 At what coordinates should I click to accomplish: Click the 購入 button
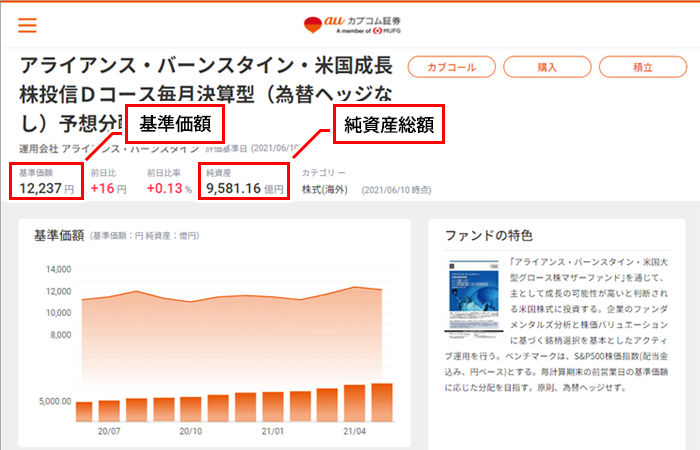click(x=547, y=67)
